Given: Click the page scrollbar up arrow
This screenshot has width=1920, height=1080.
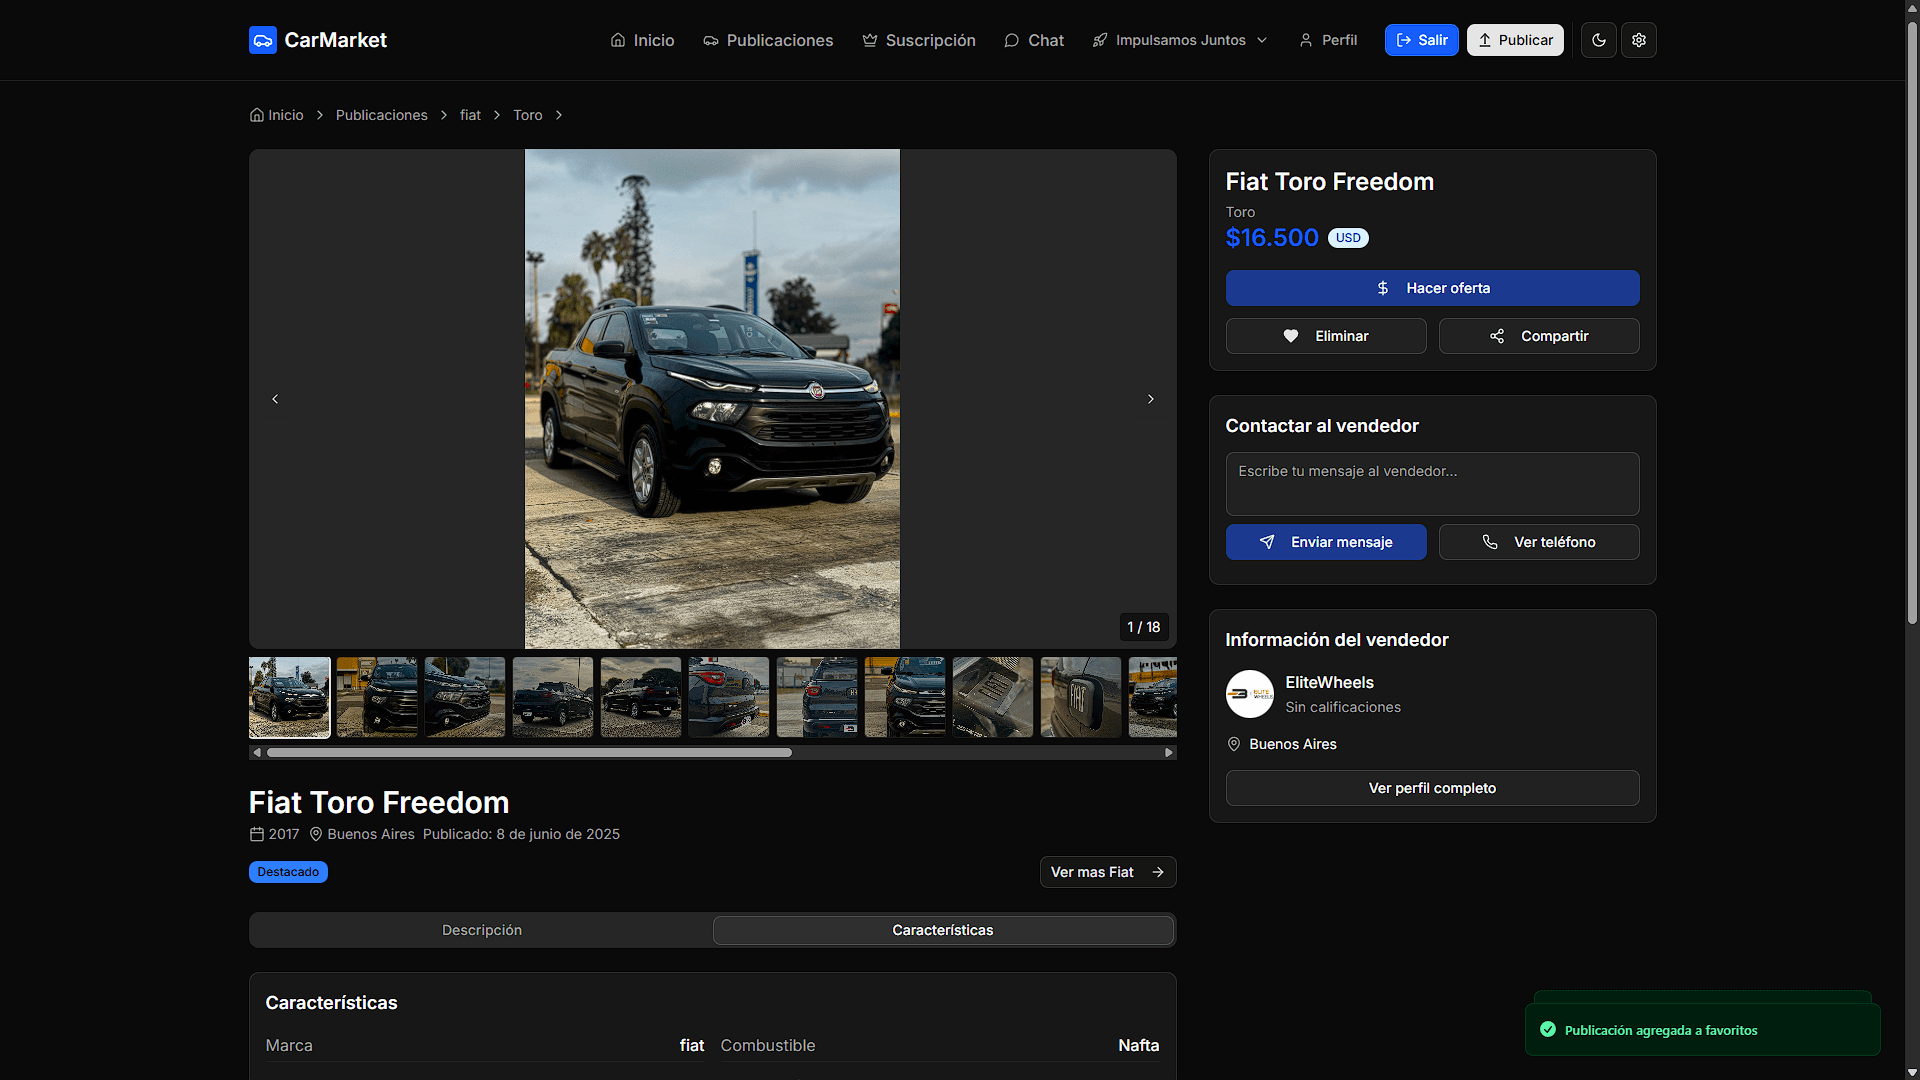Looking at the screenshot, I should [x=1912, y=7].
